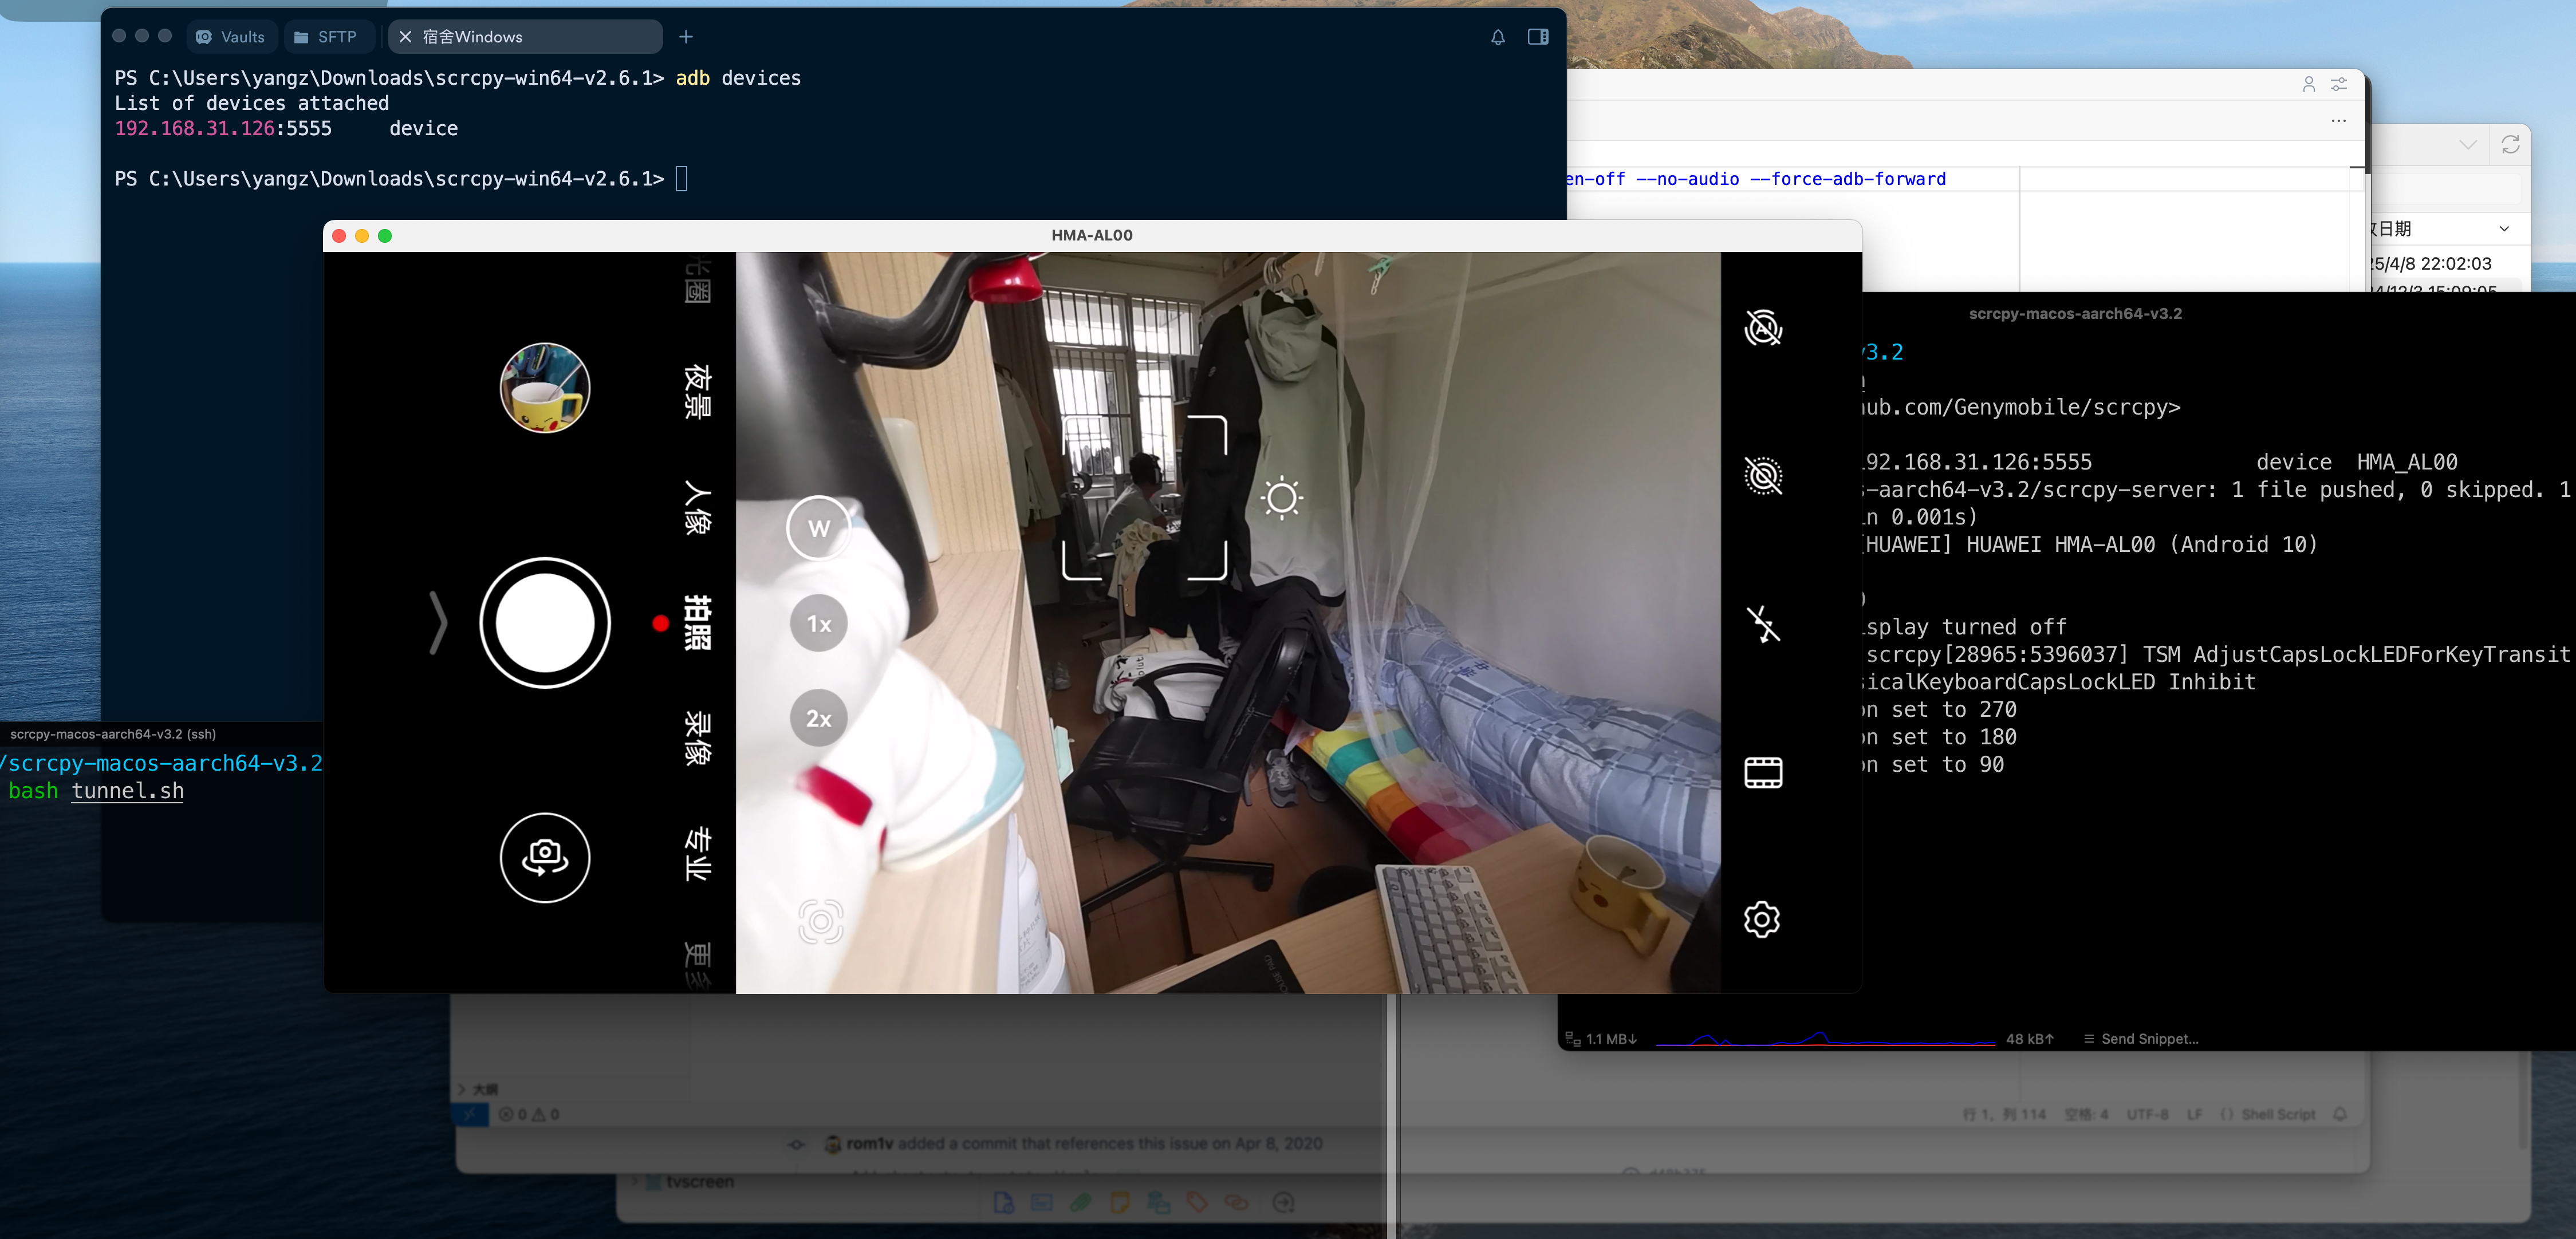Image resolution: width=2576 pixels, height=1239 pixels.
Task: Open the 日期 date column dropdown
Action: [x=2504, y=229]
